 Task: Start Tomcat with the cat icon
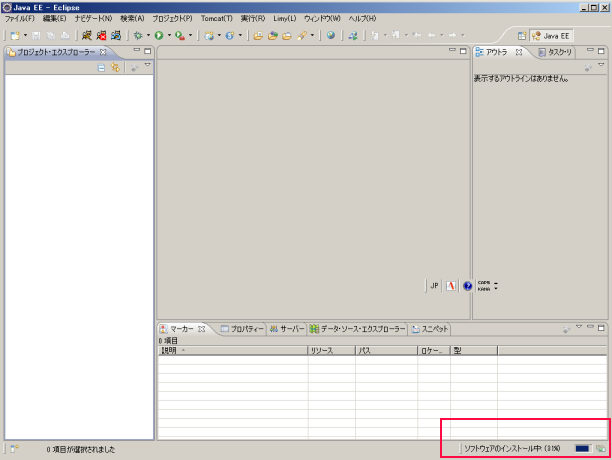[87, 36]
